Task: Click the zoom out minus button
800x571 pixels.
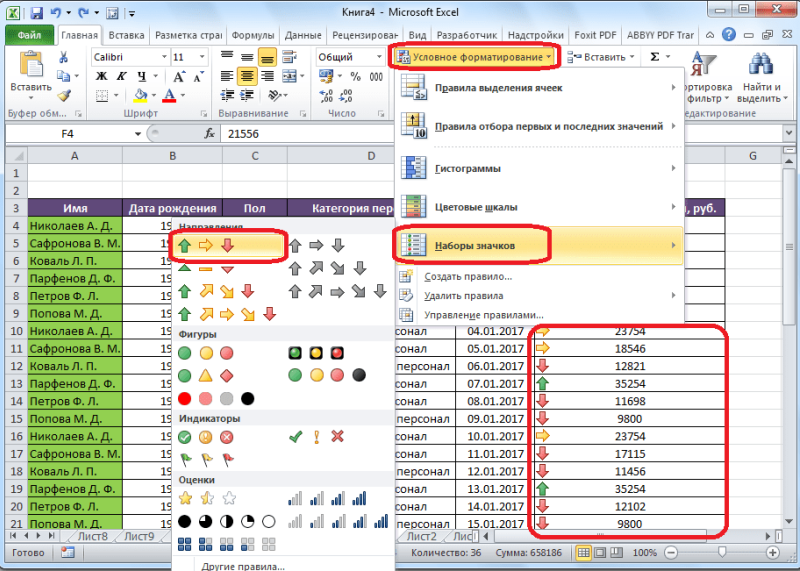Action: tap(671, 553)
